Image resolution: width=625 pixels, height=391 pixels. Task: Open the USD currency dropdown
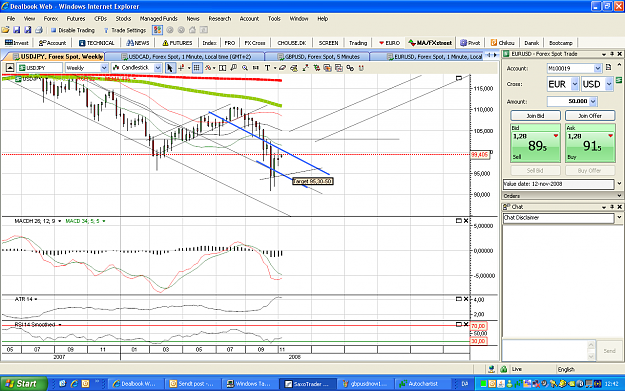pos(609,84)
